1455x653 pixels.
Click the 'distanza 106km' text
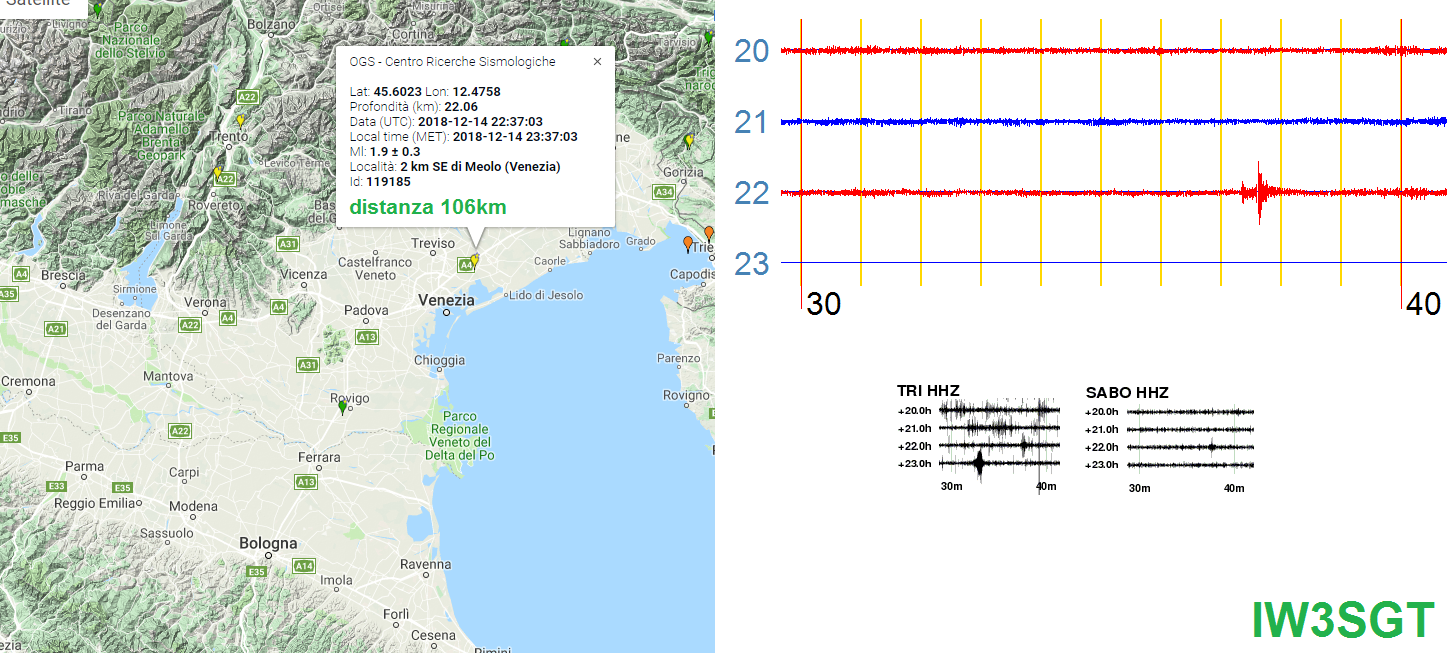tap(428, 207)
